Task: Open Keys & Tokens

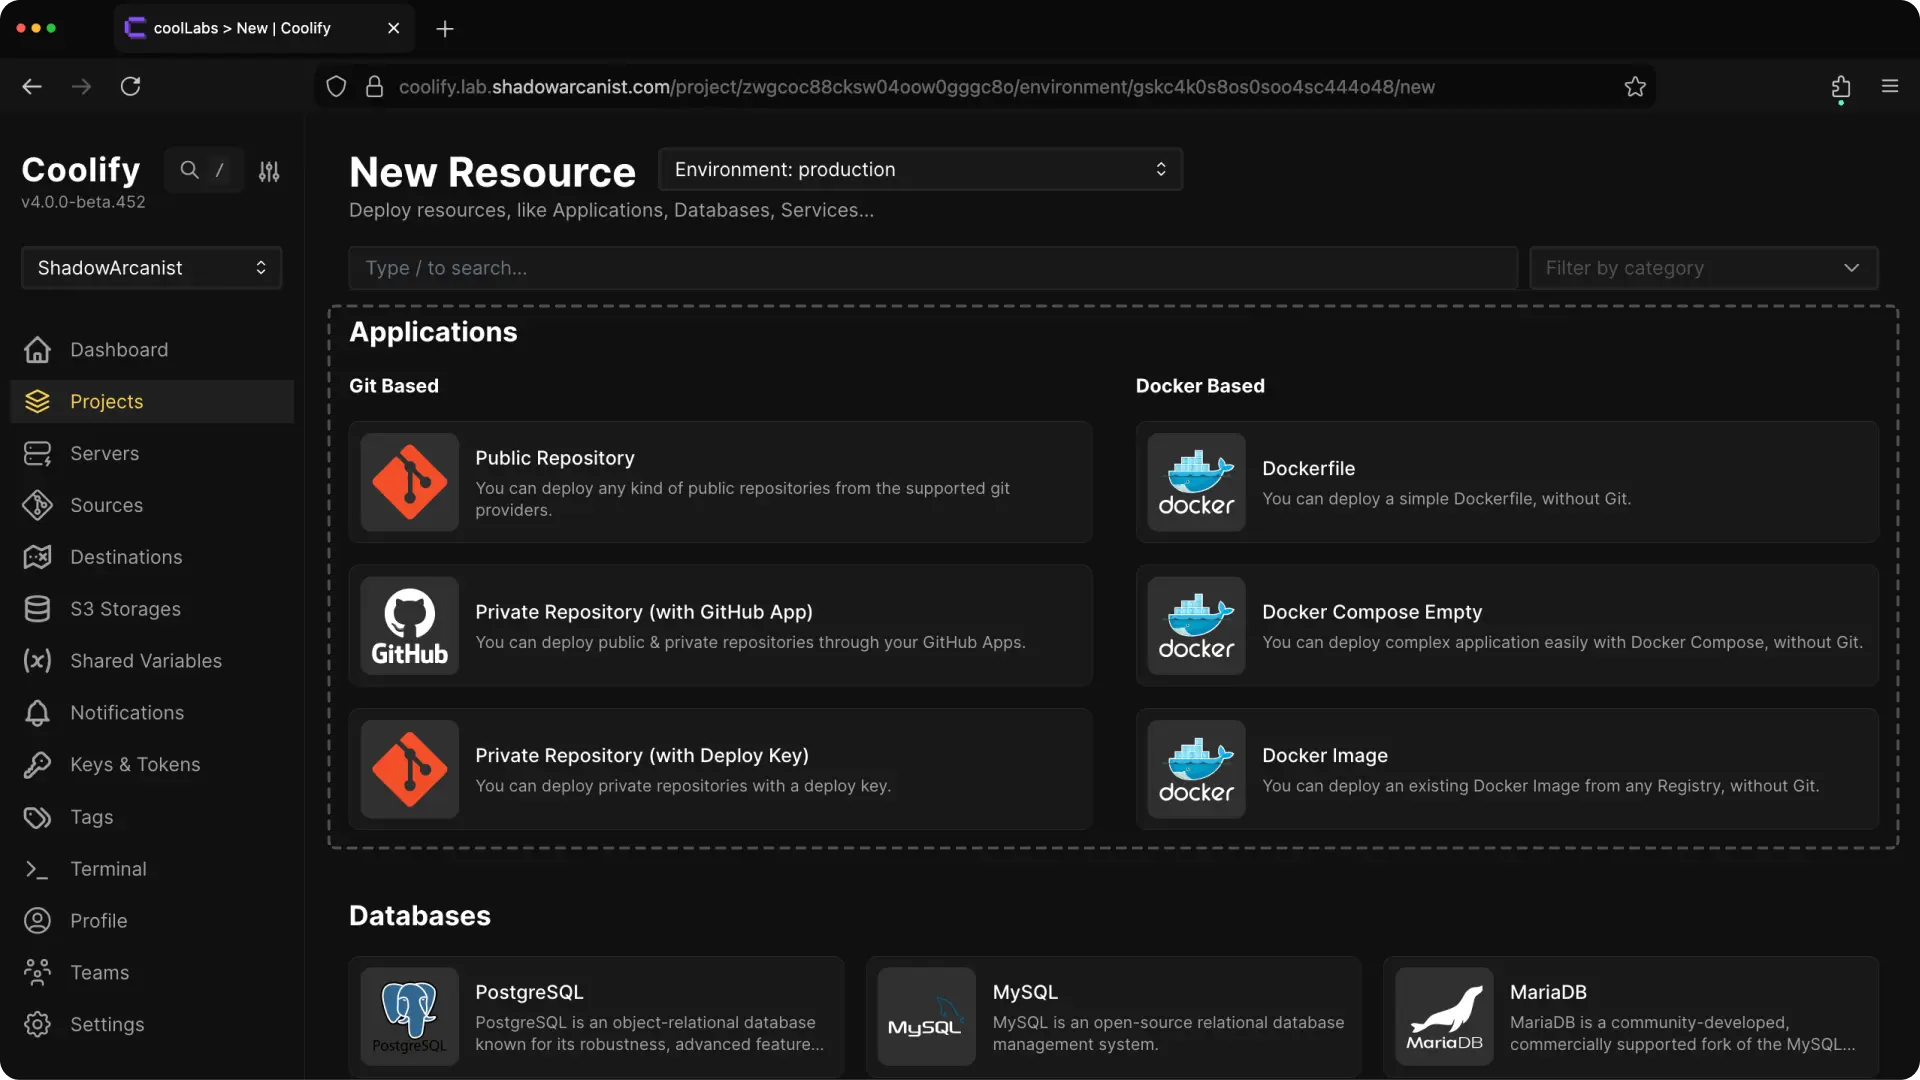Action: (134, 764)
